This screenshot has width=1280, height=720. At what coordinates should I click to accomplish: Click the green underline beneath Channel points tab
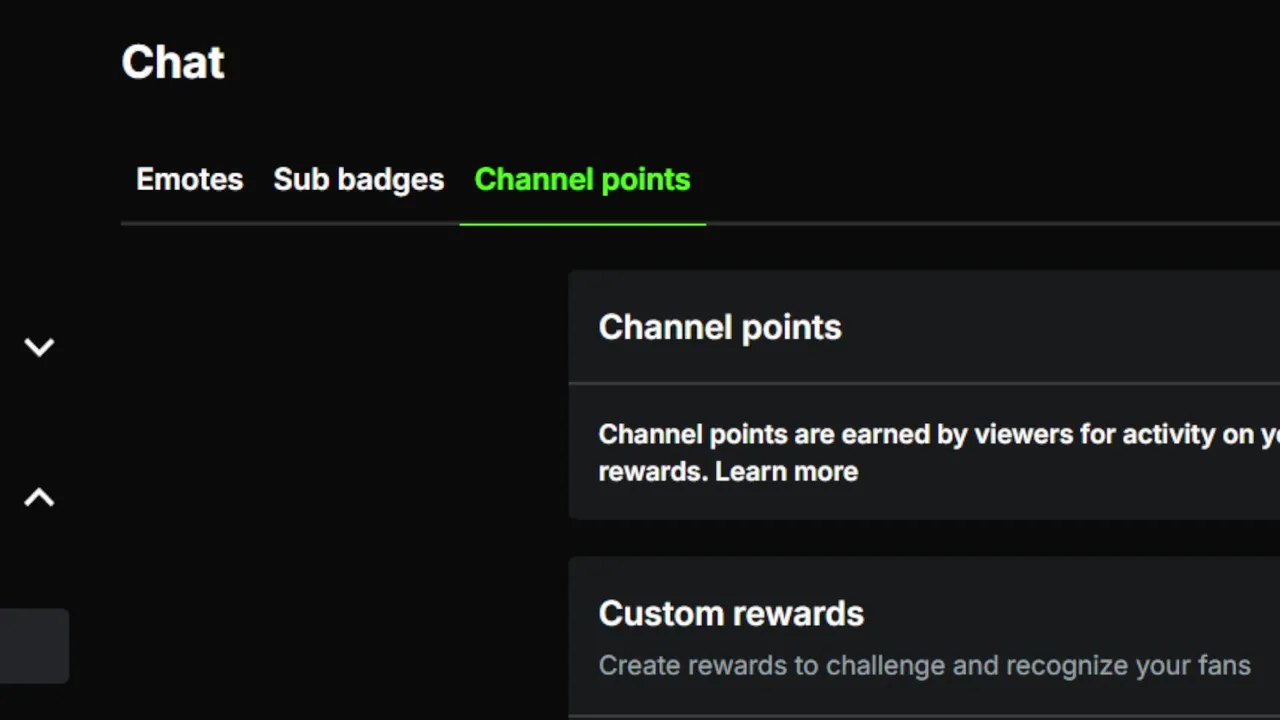(x=582, y=224)
